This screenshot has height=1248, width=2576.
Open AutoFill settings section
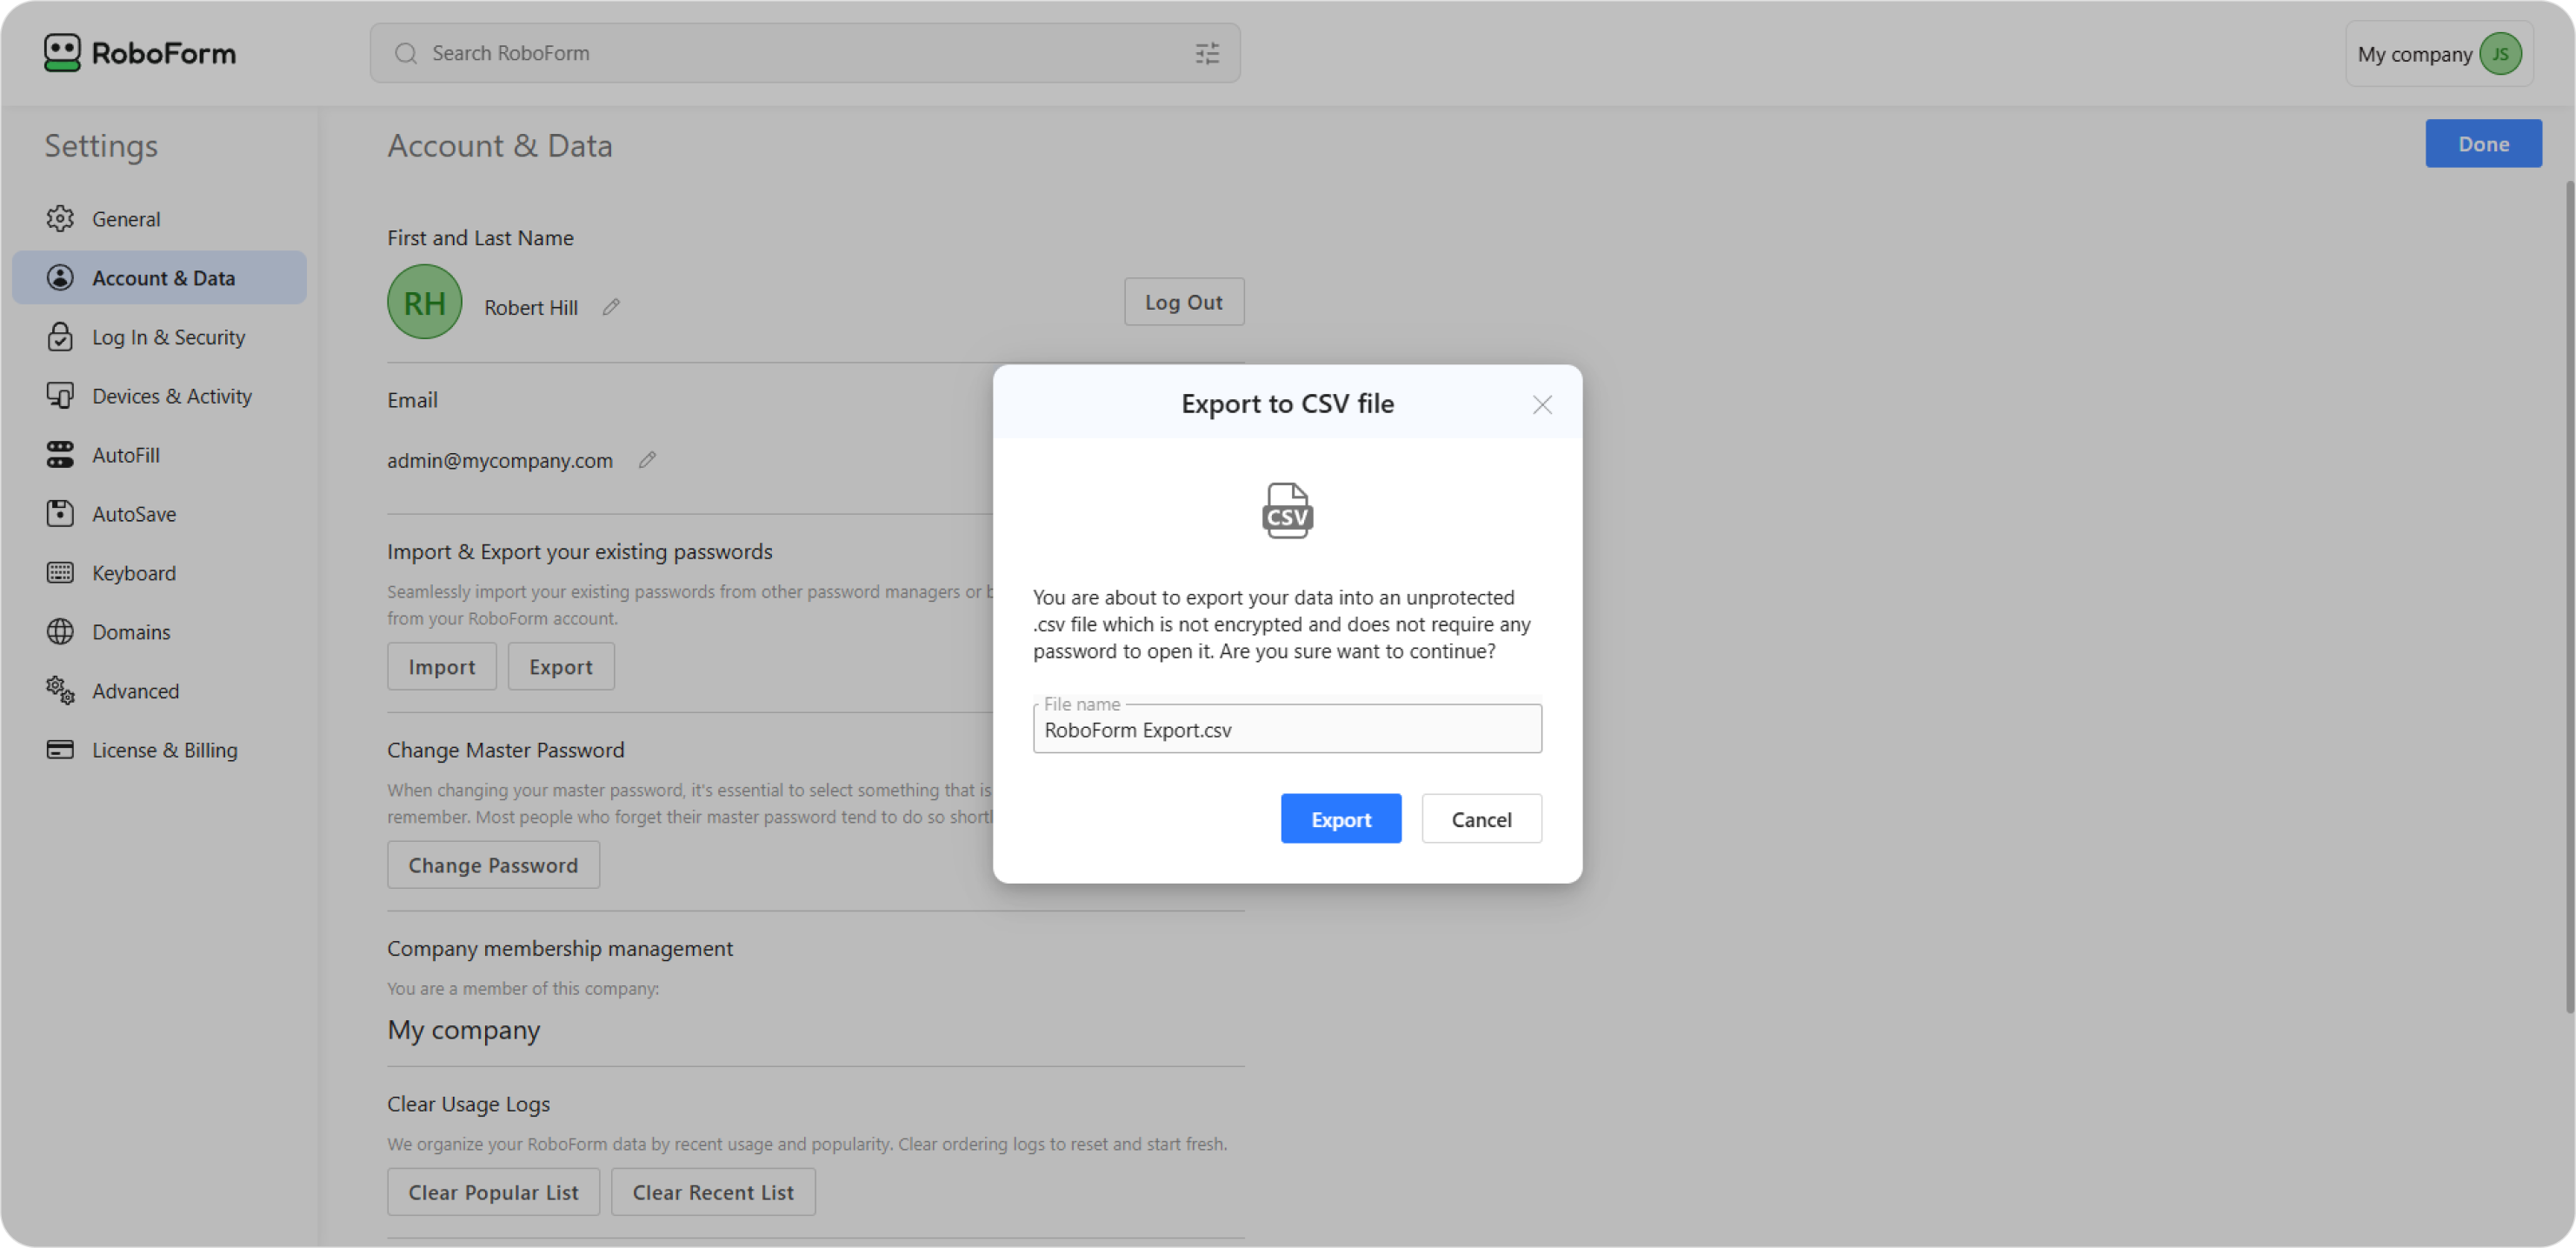tap(160, 454)
